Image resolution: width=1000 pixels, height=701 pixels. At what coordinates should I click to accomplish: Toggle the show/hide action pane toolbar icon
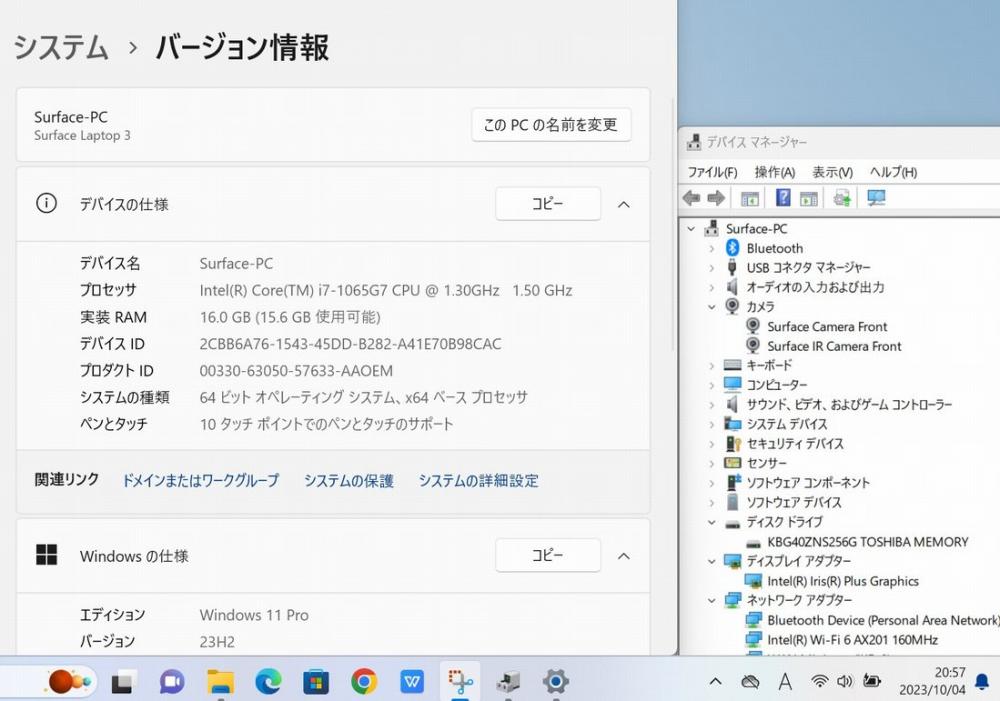[809, 198]
